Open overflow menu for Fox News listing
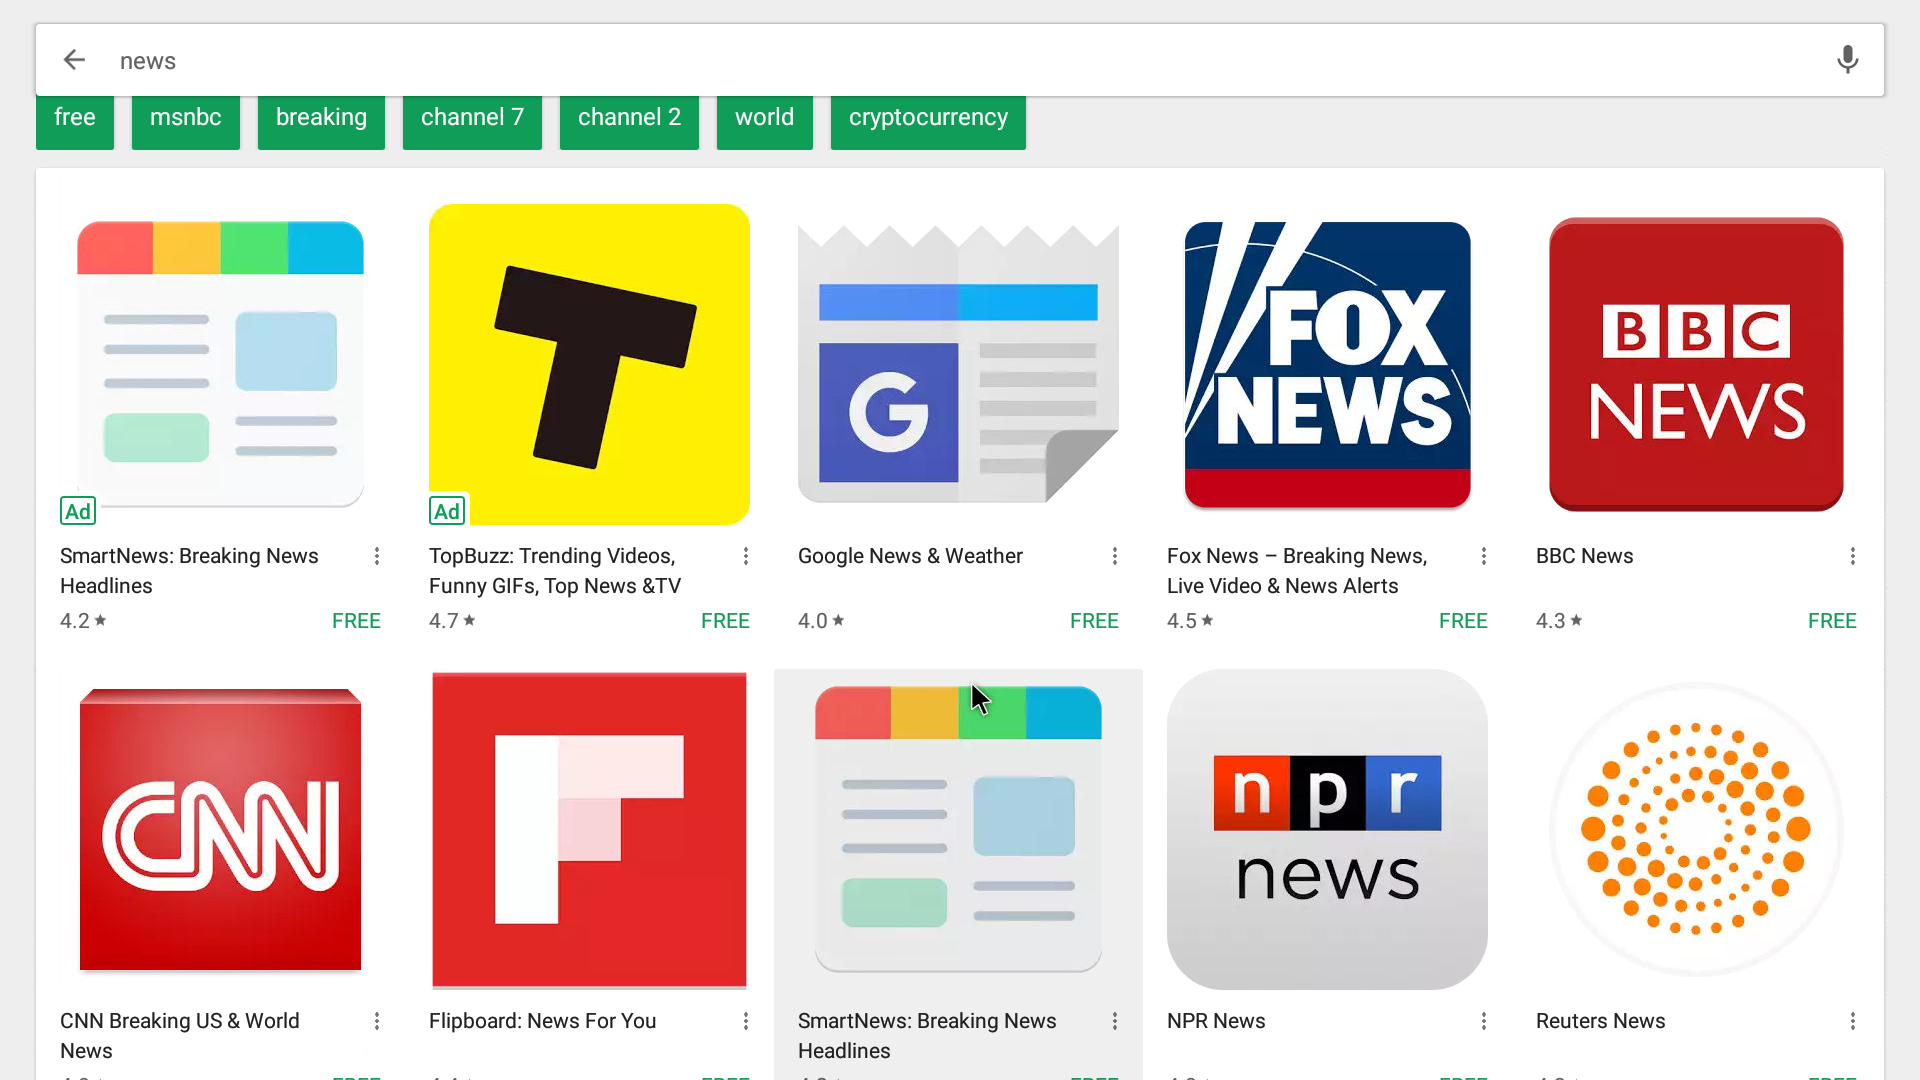1920x1080 pixels. coord(1484,556)
